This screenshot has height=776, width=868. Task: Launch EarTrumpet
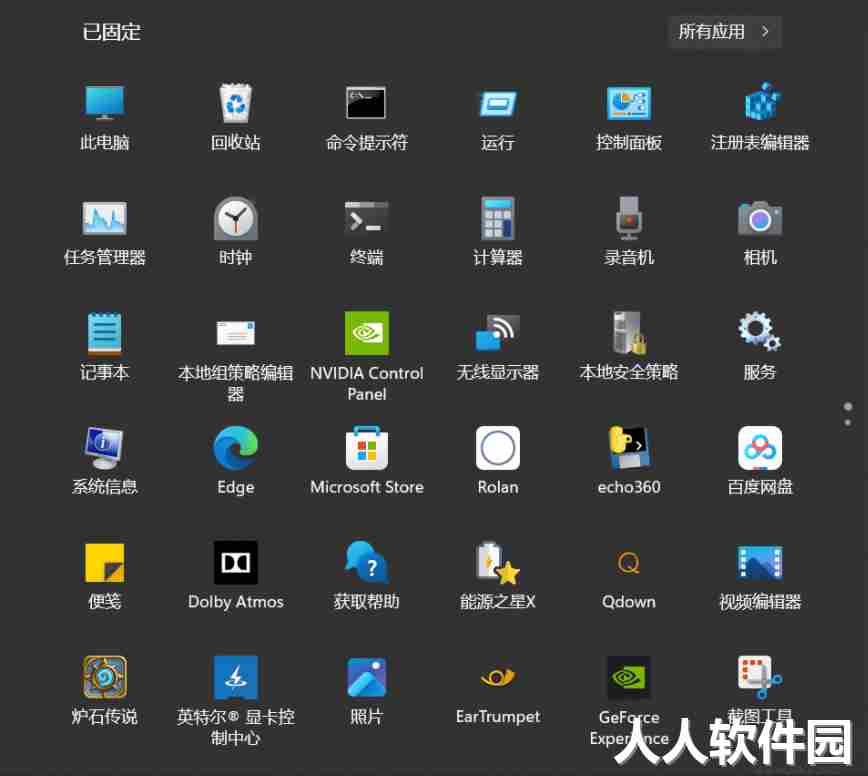[x=498, y=677]
